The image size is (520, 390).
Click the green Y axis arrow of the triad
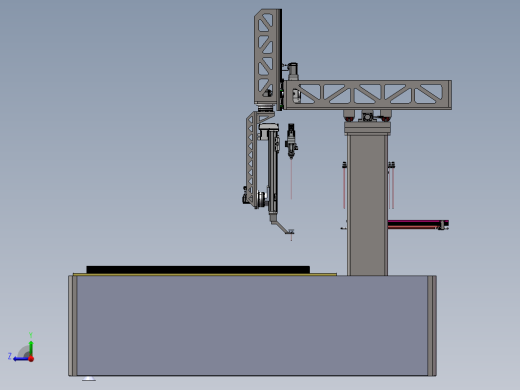click(x=31, y=347)
